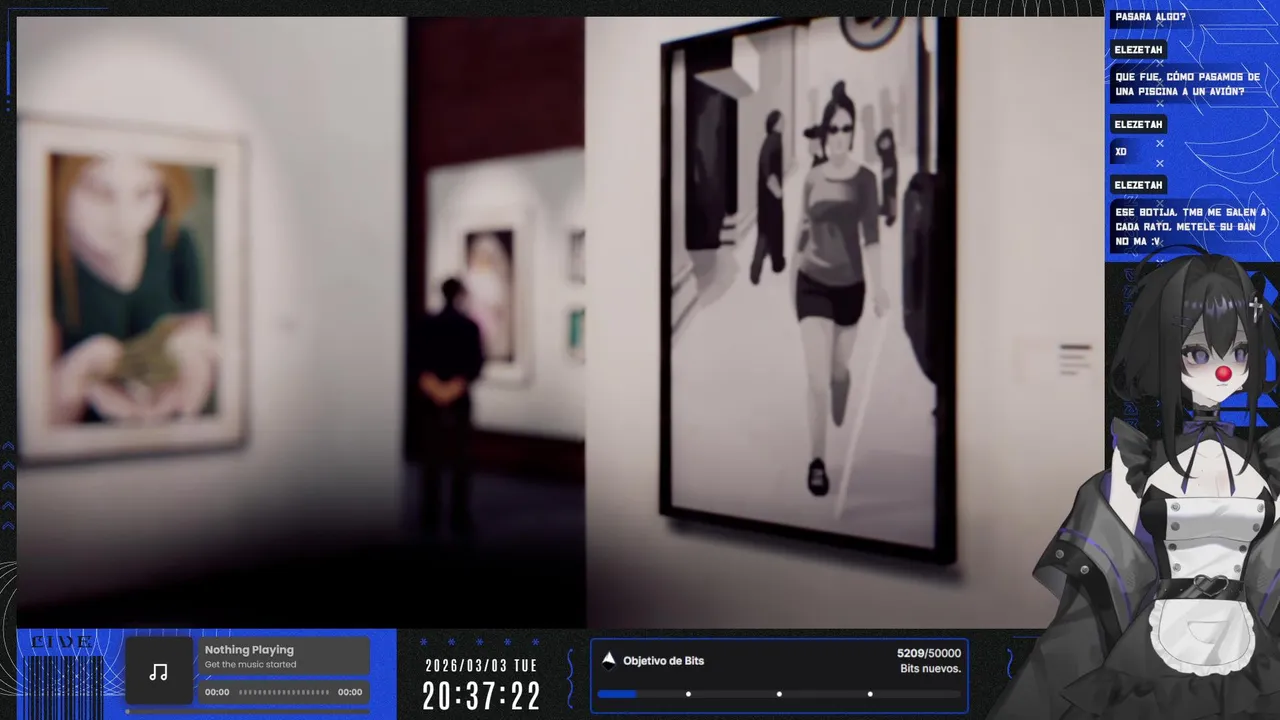Image resolution: width=1280 pixels, height=720 pixels.
Task: Click the music note icon in player widget
Action: (158, 672)
